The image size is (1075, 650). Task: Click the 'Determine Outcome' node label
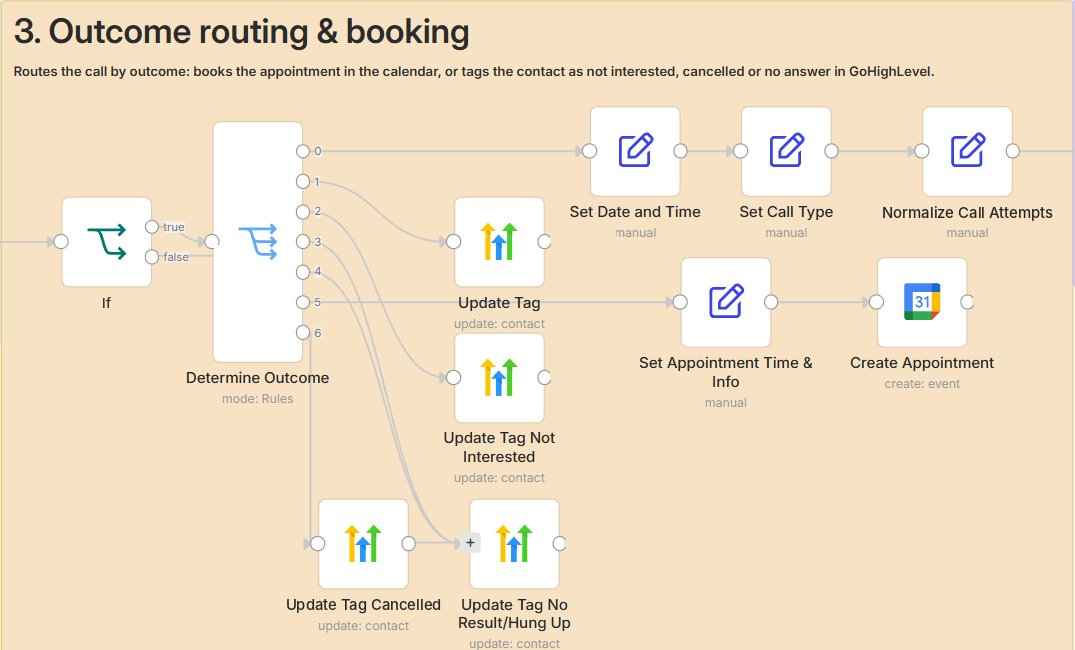click(x=257, y=378)
